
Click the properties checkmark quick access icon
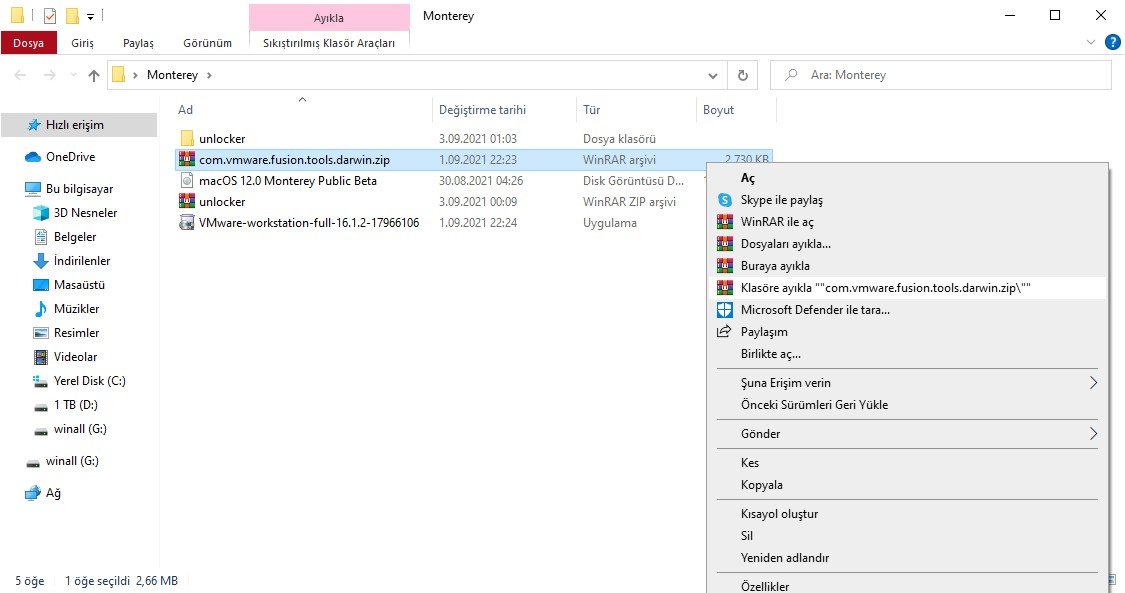click(50, 16)
